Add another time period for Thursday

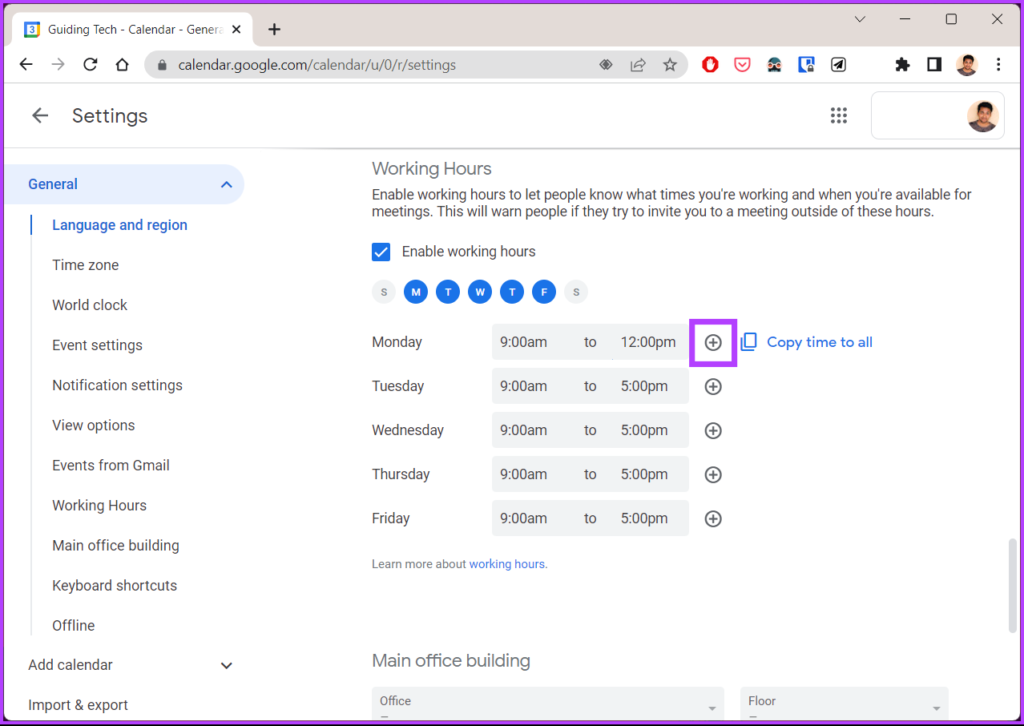pos(713,475)
